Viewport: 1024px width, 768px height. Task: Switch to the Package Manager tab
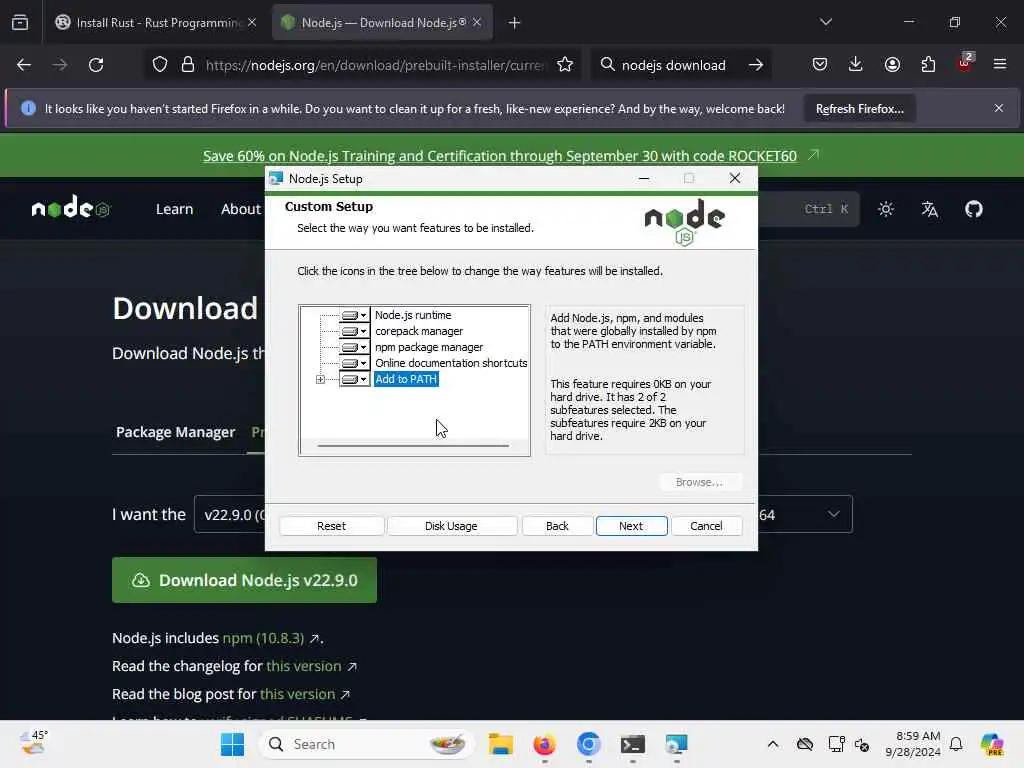tap(175, 432)
